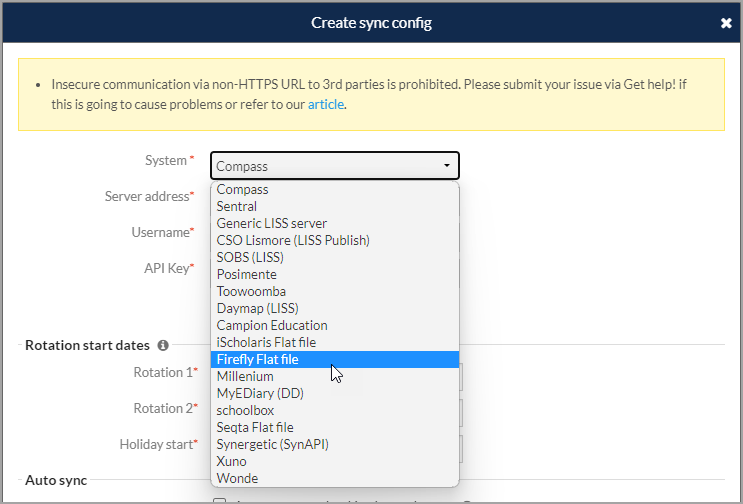Select Wonde at the list bottom
743x504 pixels.
pyautogui.click(x=237, y=478)
